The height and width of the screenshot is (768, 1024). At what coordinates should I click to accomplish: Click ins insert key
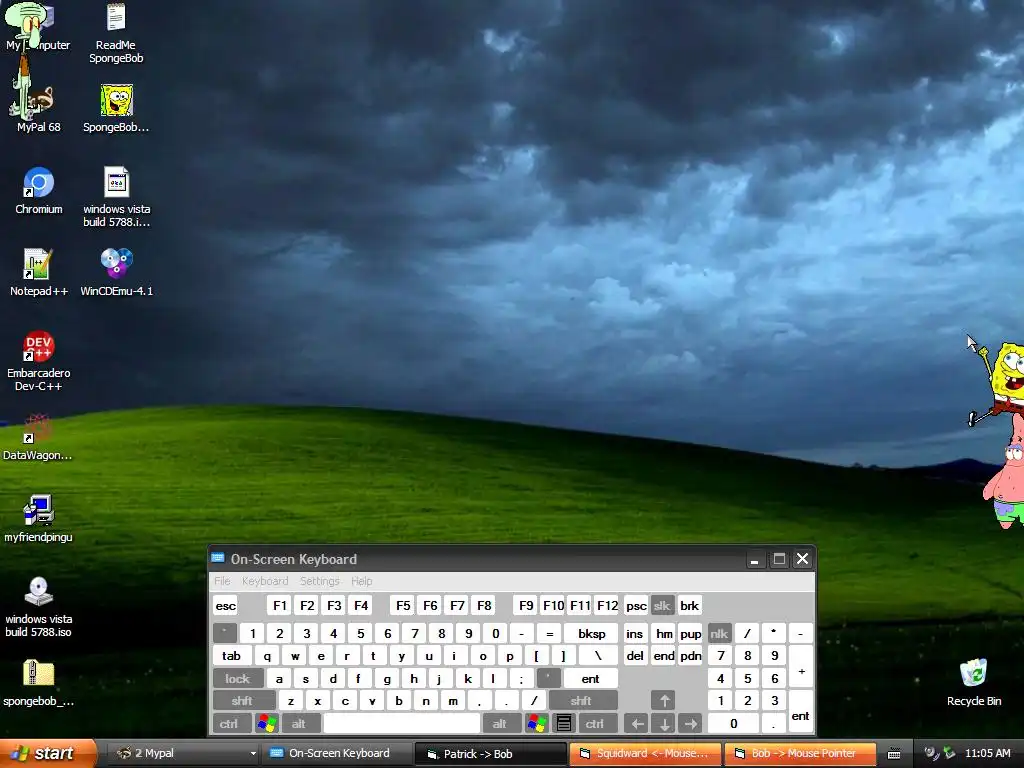point(635,633)
